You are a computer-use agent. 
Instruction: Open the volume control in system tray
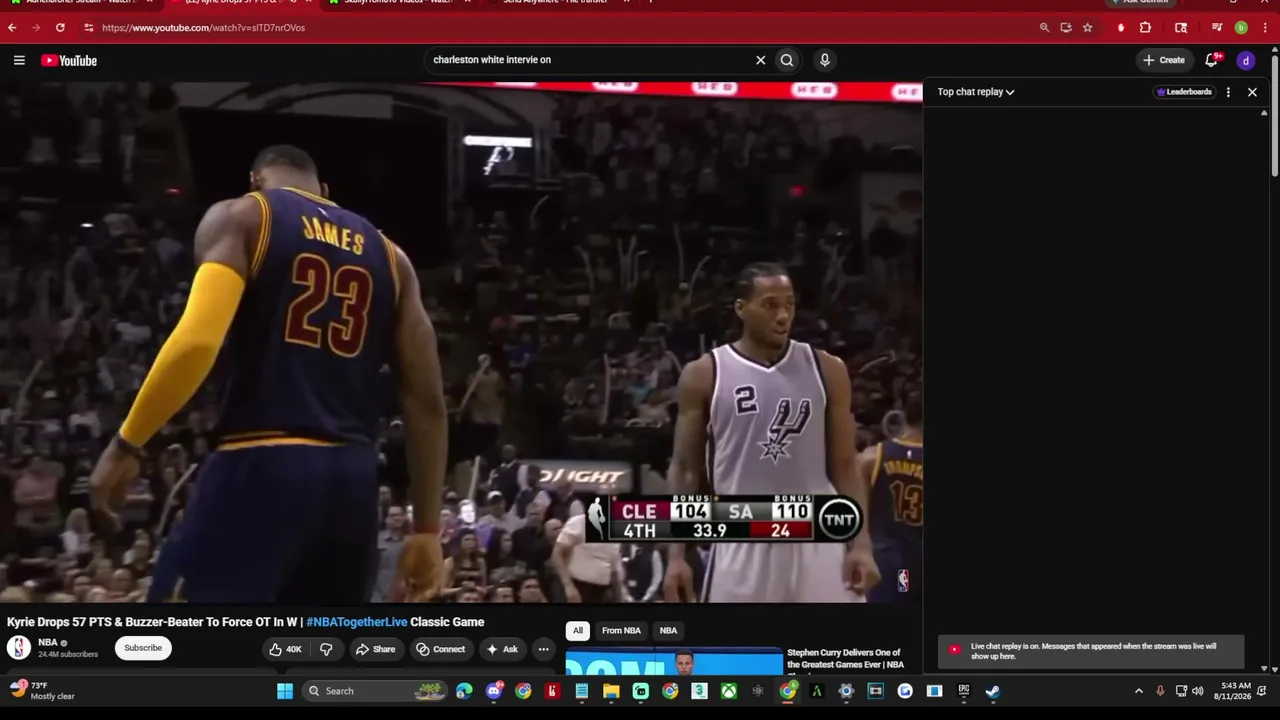point(1198,691)
